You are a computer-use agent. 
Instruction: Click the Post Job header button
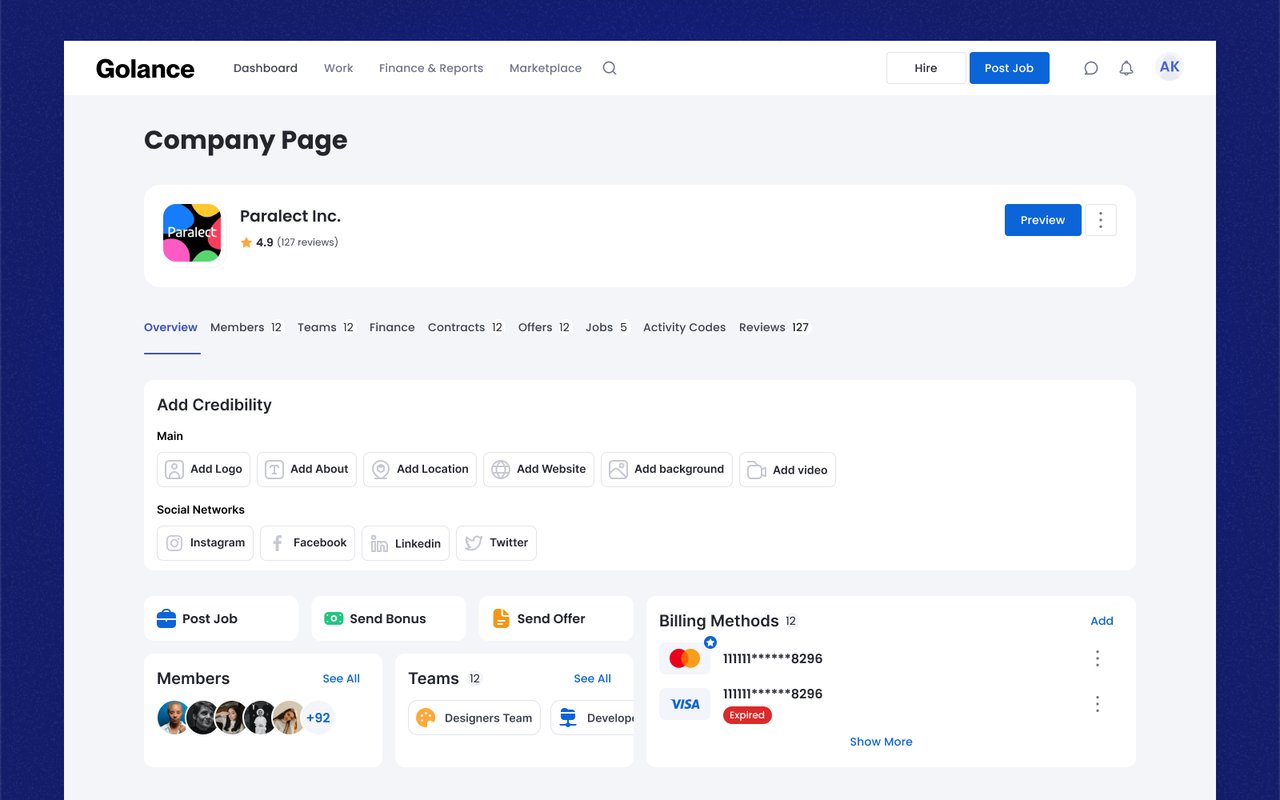1009,68
